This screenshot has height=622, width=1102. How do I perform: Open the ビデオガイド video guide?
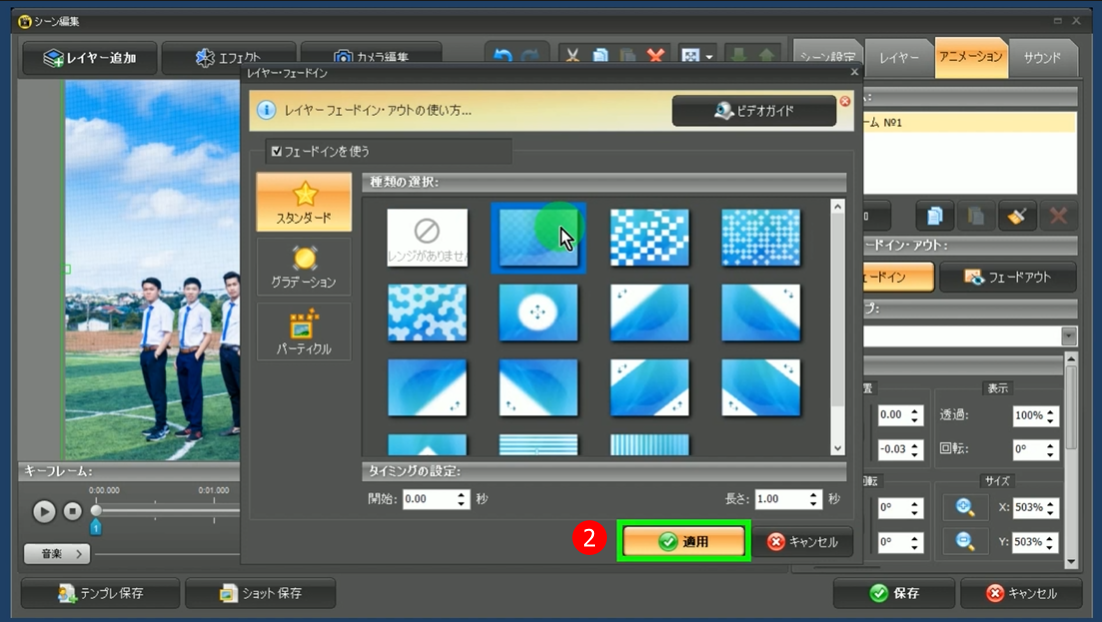754,111
